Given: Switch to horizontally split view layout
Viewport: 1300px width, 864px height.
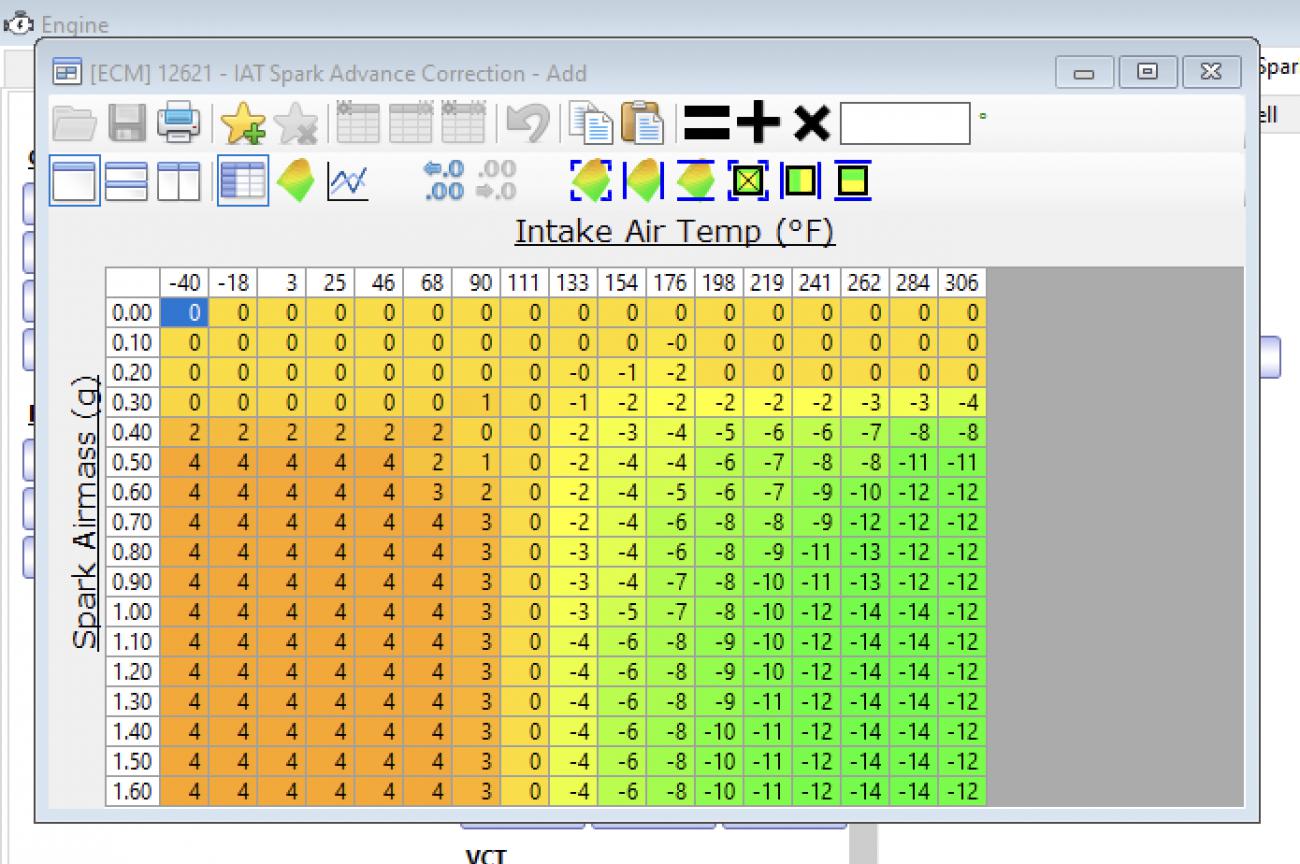Looking at the screenshot, I should tap(126, 181).
